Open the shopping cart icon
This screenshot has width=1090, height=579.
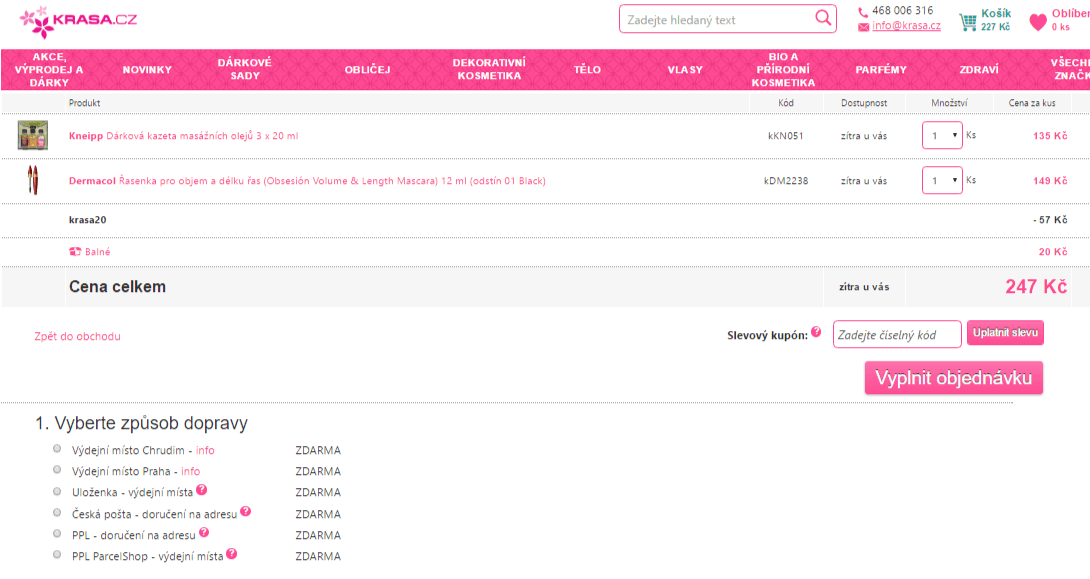(x=968, y=22)
